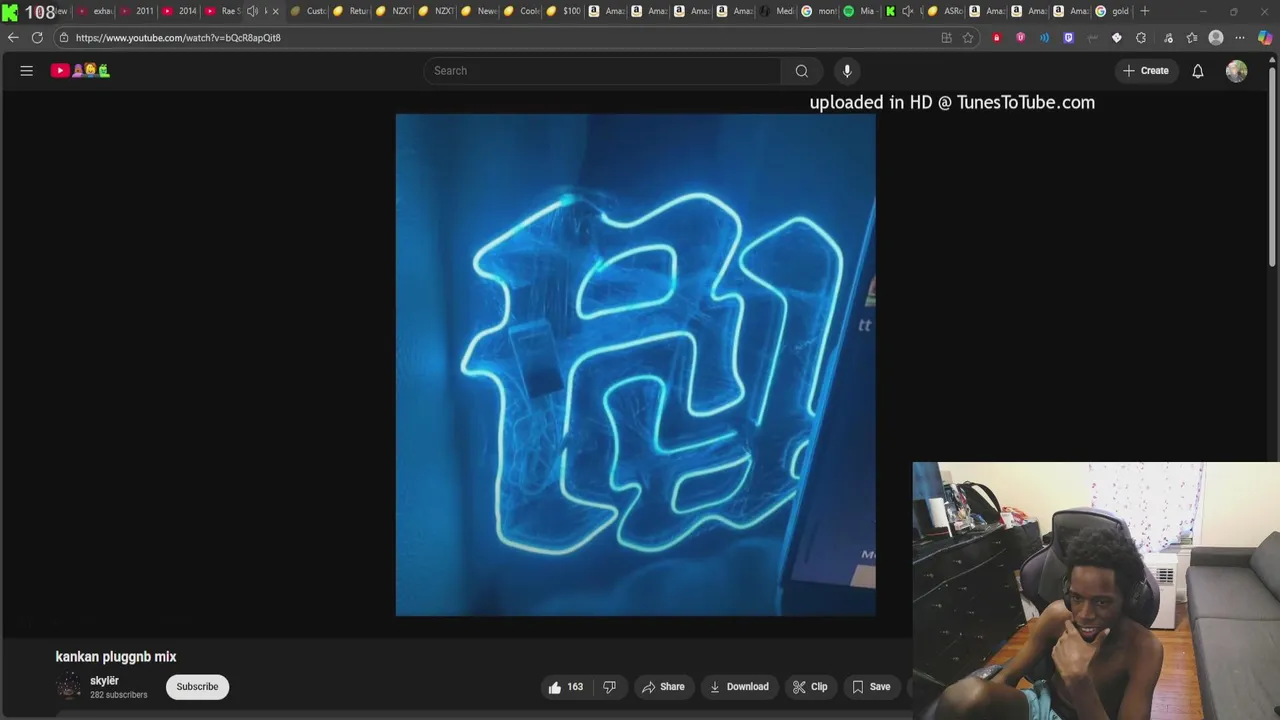Open the white diamond extension icon
Screen dimensions: 1280x720
tap(1116, 38)
